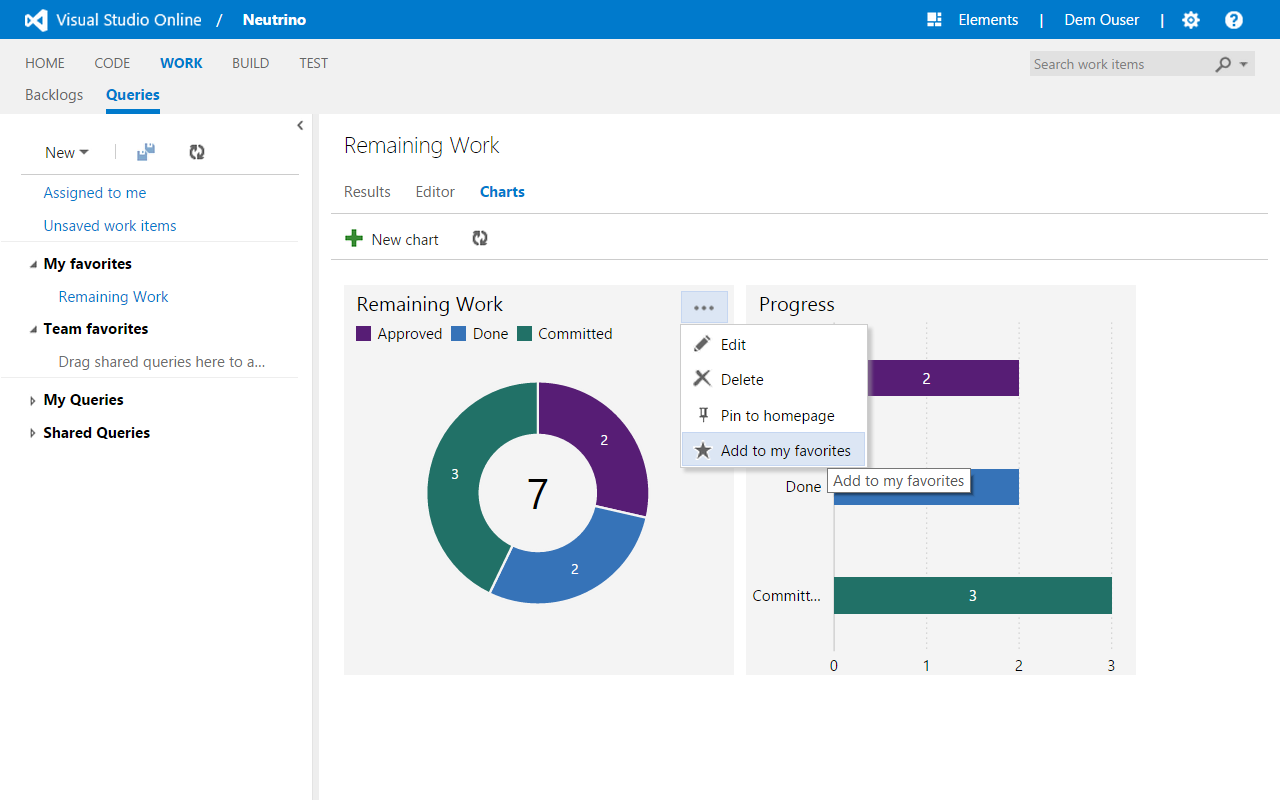Screen dimensions: 1280x800
Task: Open the Assigned to me query
Action: (x=95, y=193)
